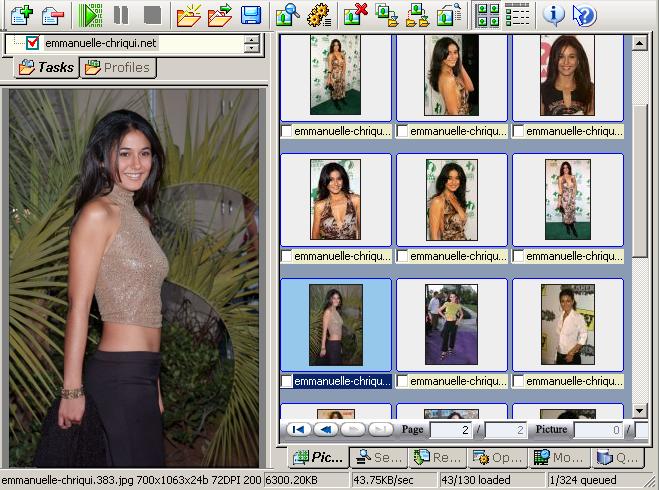Check the highlighted thumbnail's checkbox
The height and width of the screenshot is (490, 659).
coord(287,381)
